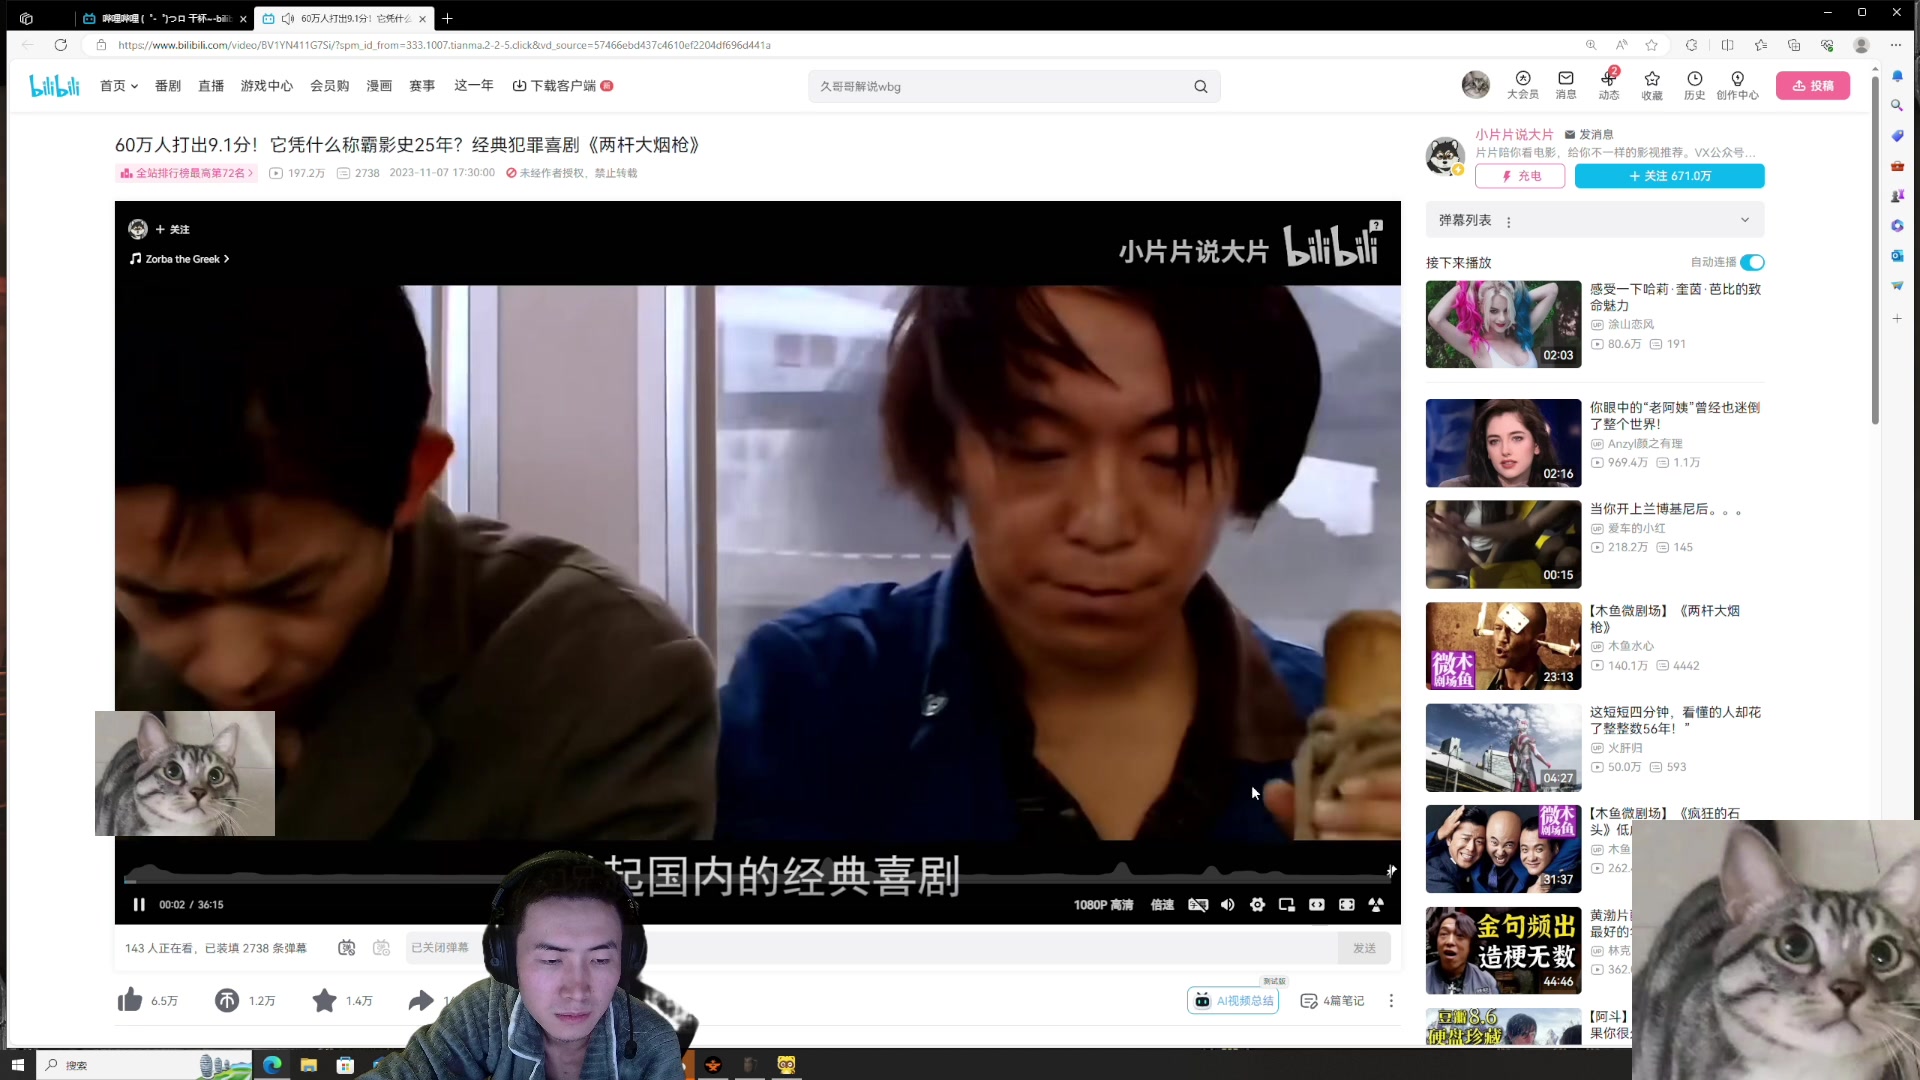Screen dimensions: 1920x1080
Task: Go to 番剧 nav item
Action: click(x=167, y=86)
